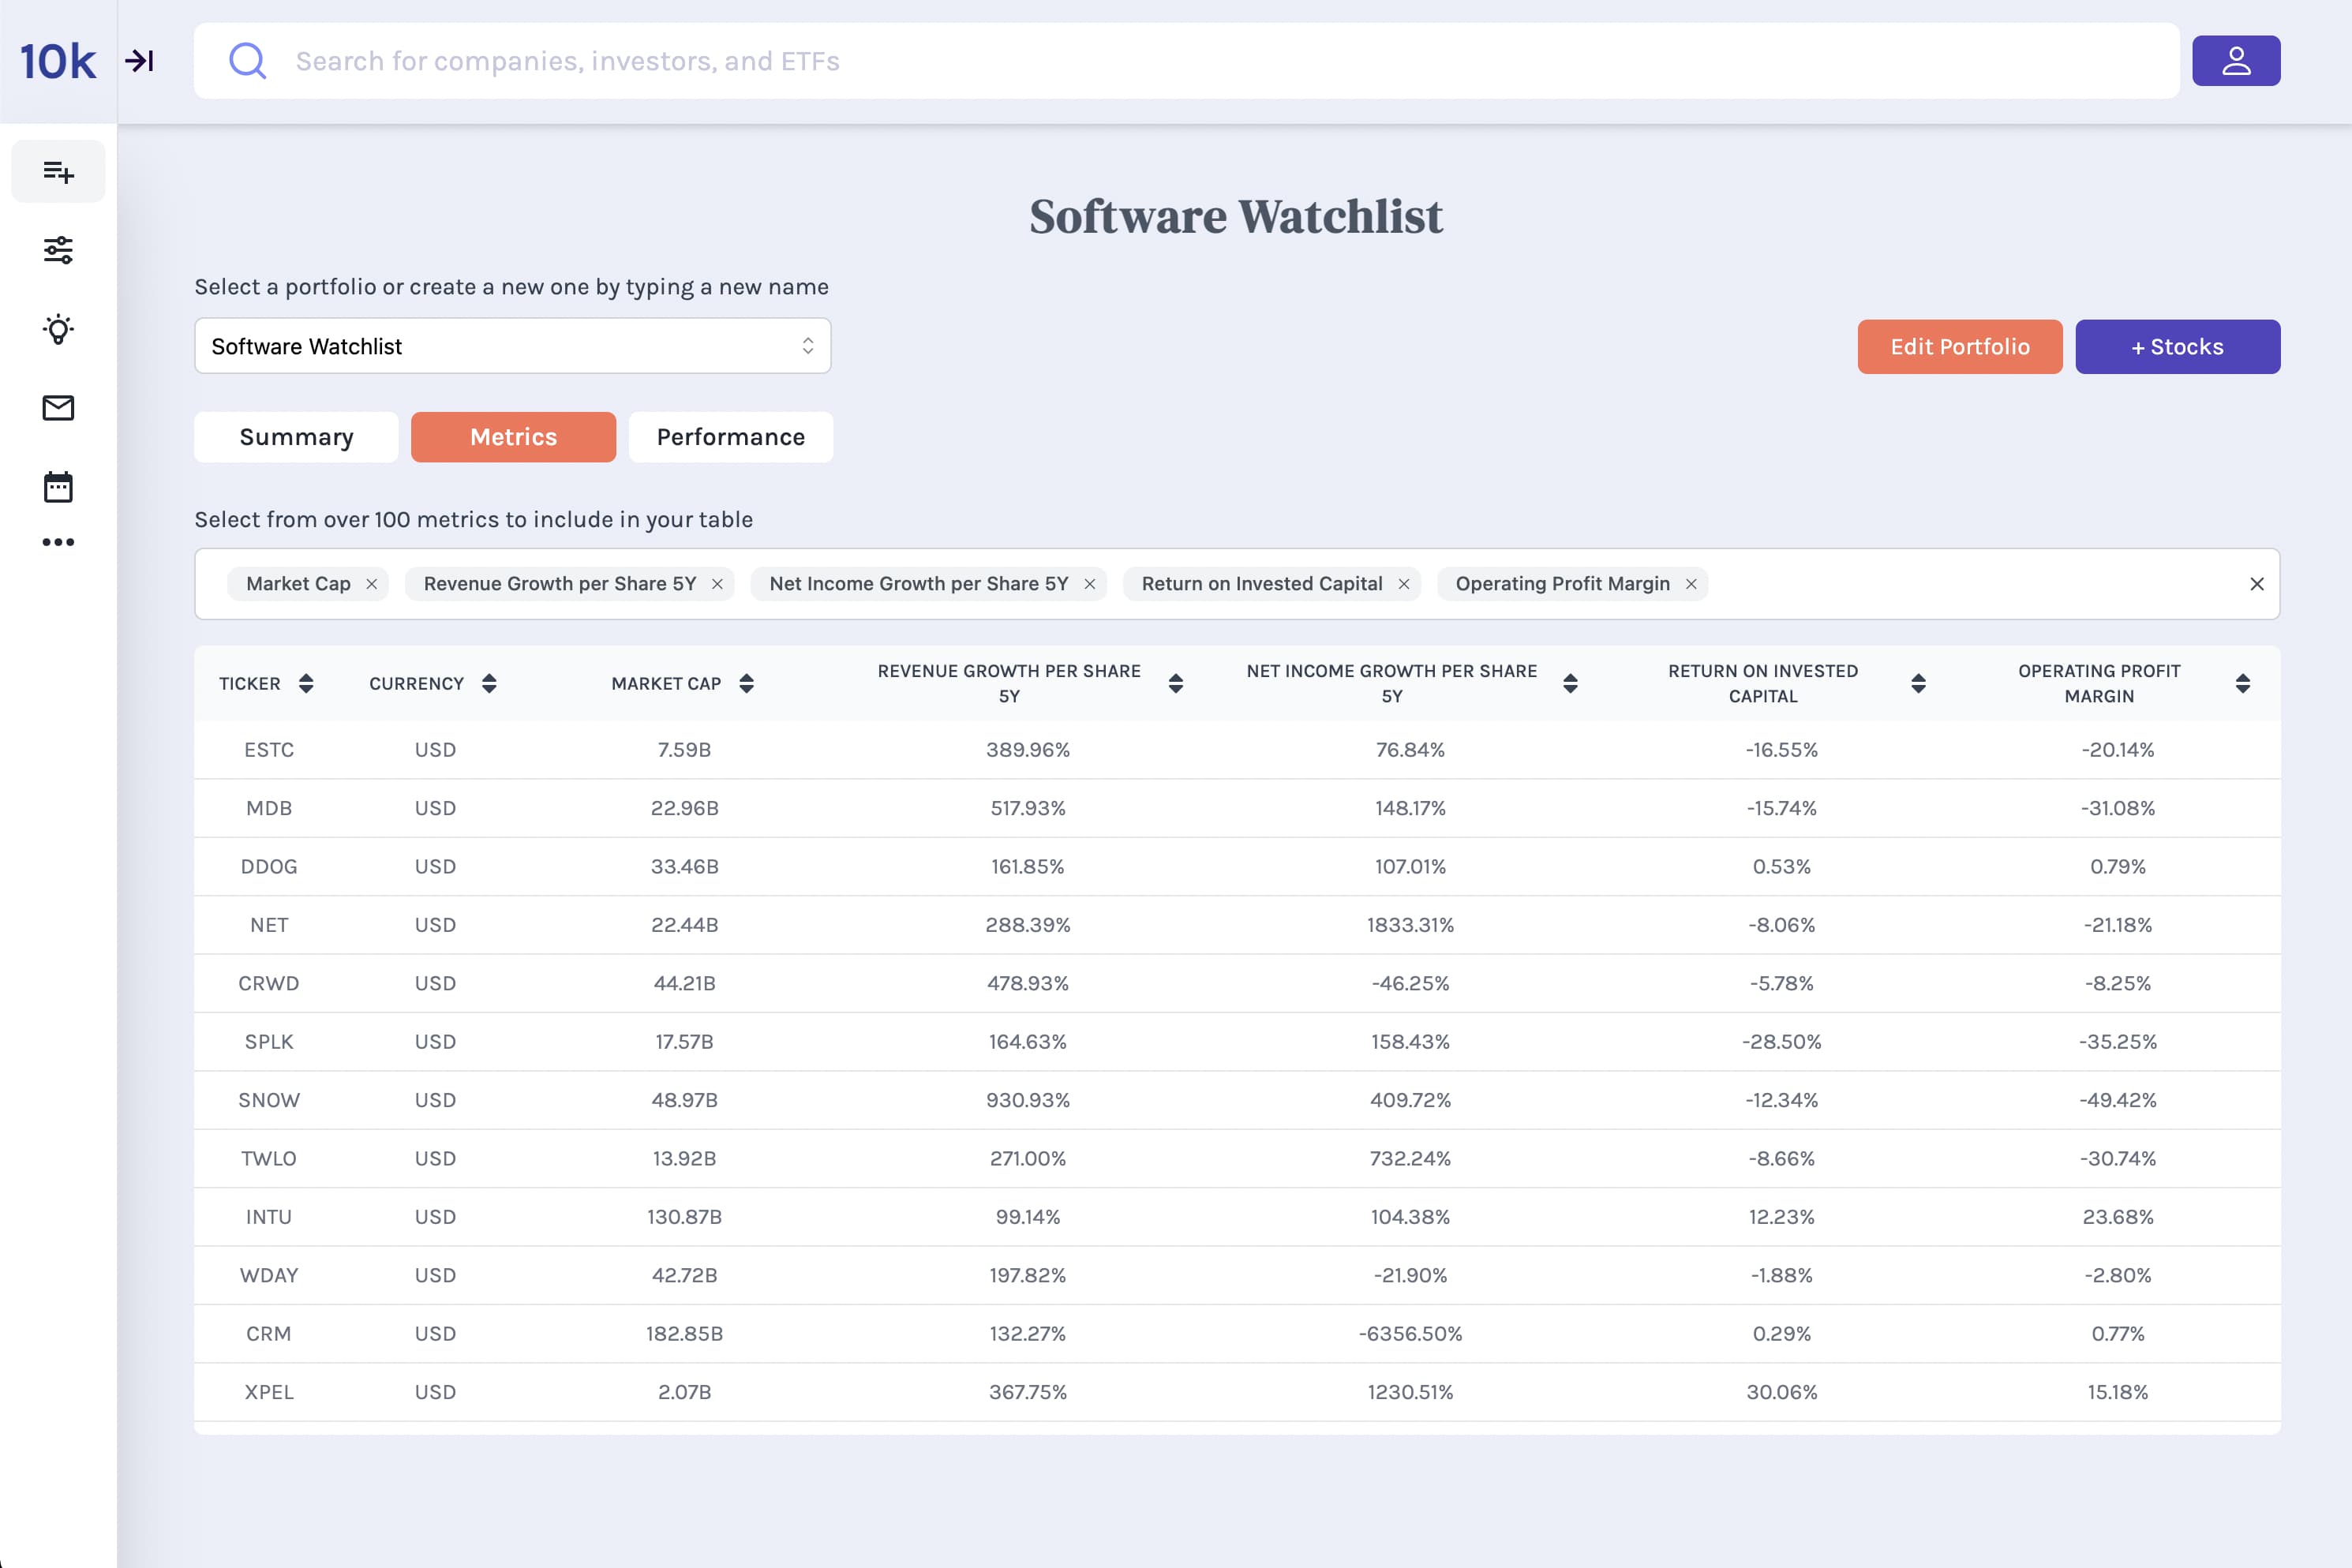Focus the company search field
Image resolution: width=2352 pixels, height=1568 pixels.
coord(1187,61)
